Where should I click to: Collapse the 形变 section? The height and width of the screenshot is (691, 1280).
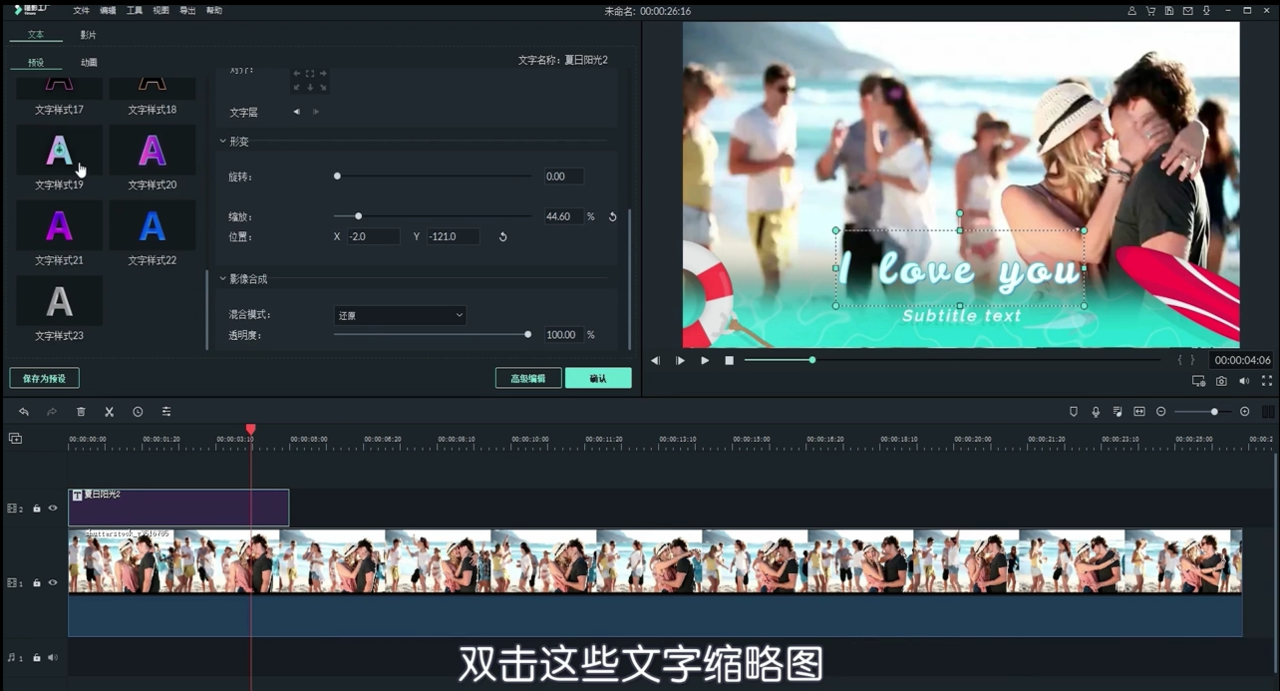(x=223, y=141)
